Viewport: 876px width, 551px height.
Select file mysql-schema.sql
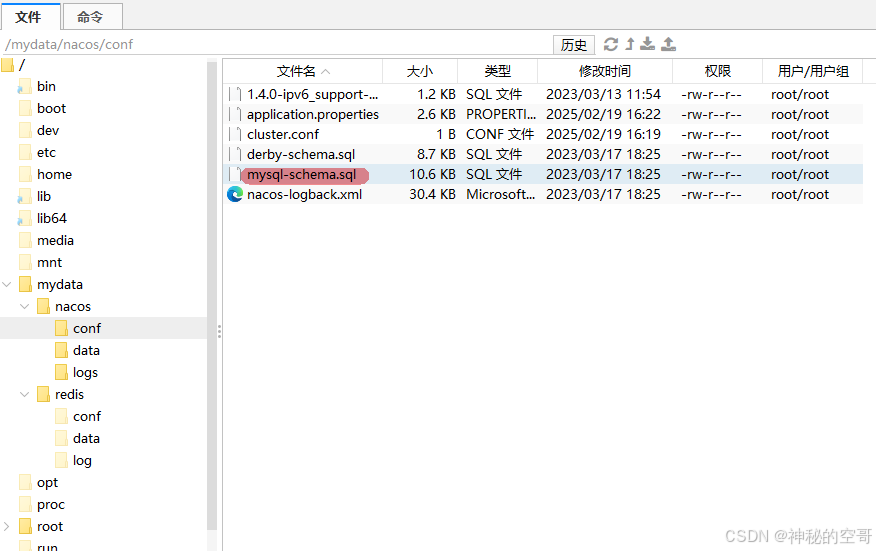302,174
